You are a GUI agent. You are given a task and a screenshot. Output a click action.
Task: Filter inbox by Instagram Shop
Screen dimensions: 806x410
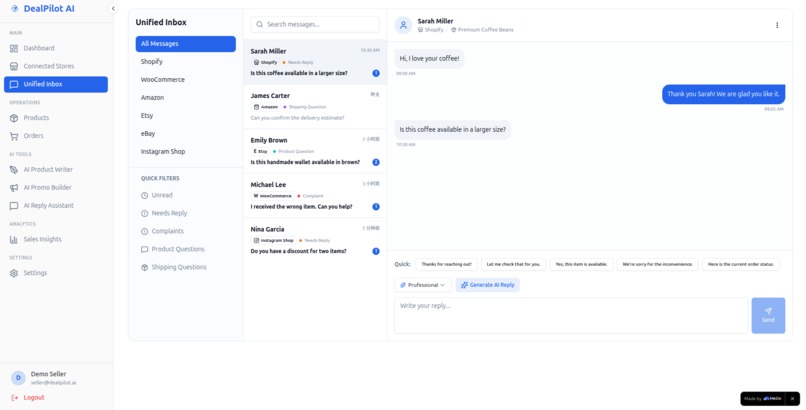coord(186,152)
